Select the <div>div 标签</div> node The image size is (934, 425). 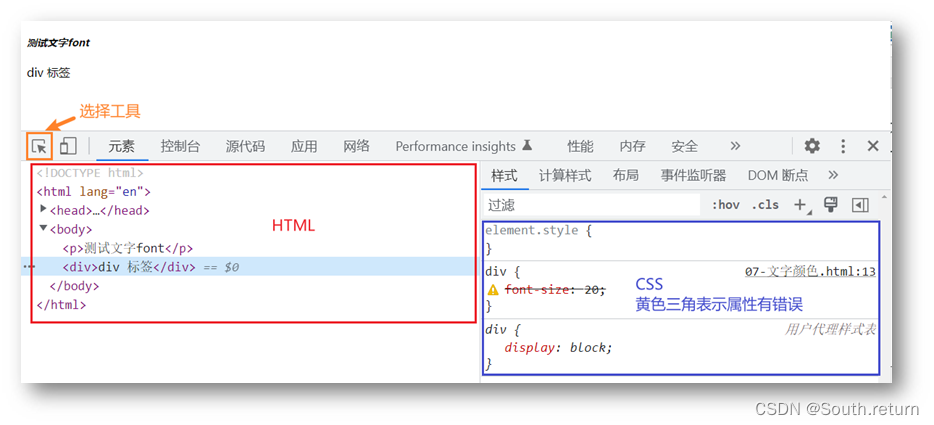[129, 267]
